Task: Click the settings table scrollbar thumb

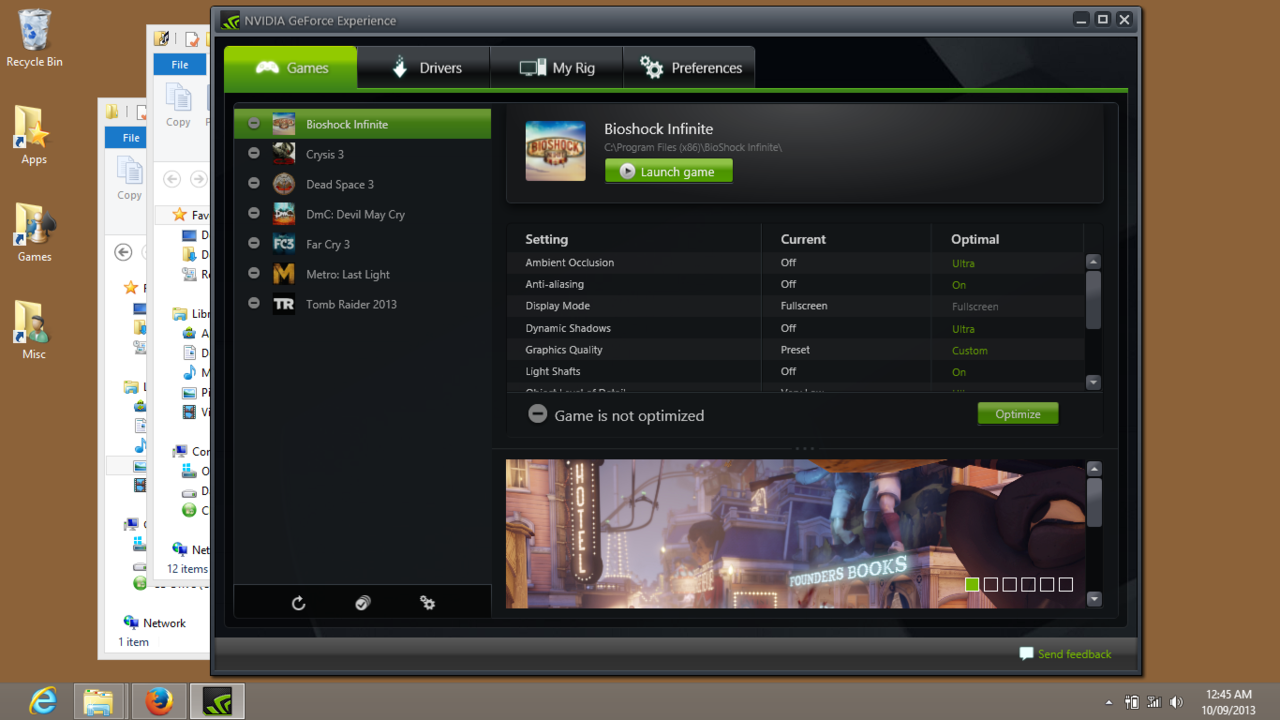Action: pos(1093,299)
